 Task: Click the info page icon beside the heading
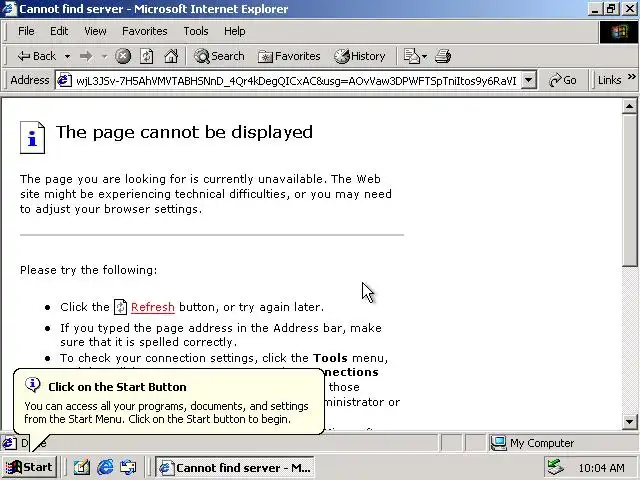(x=32, y=138)
